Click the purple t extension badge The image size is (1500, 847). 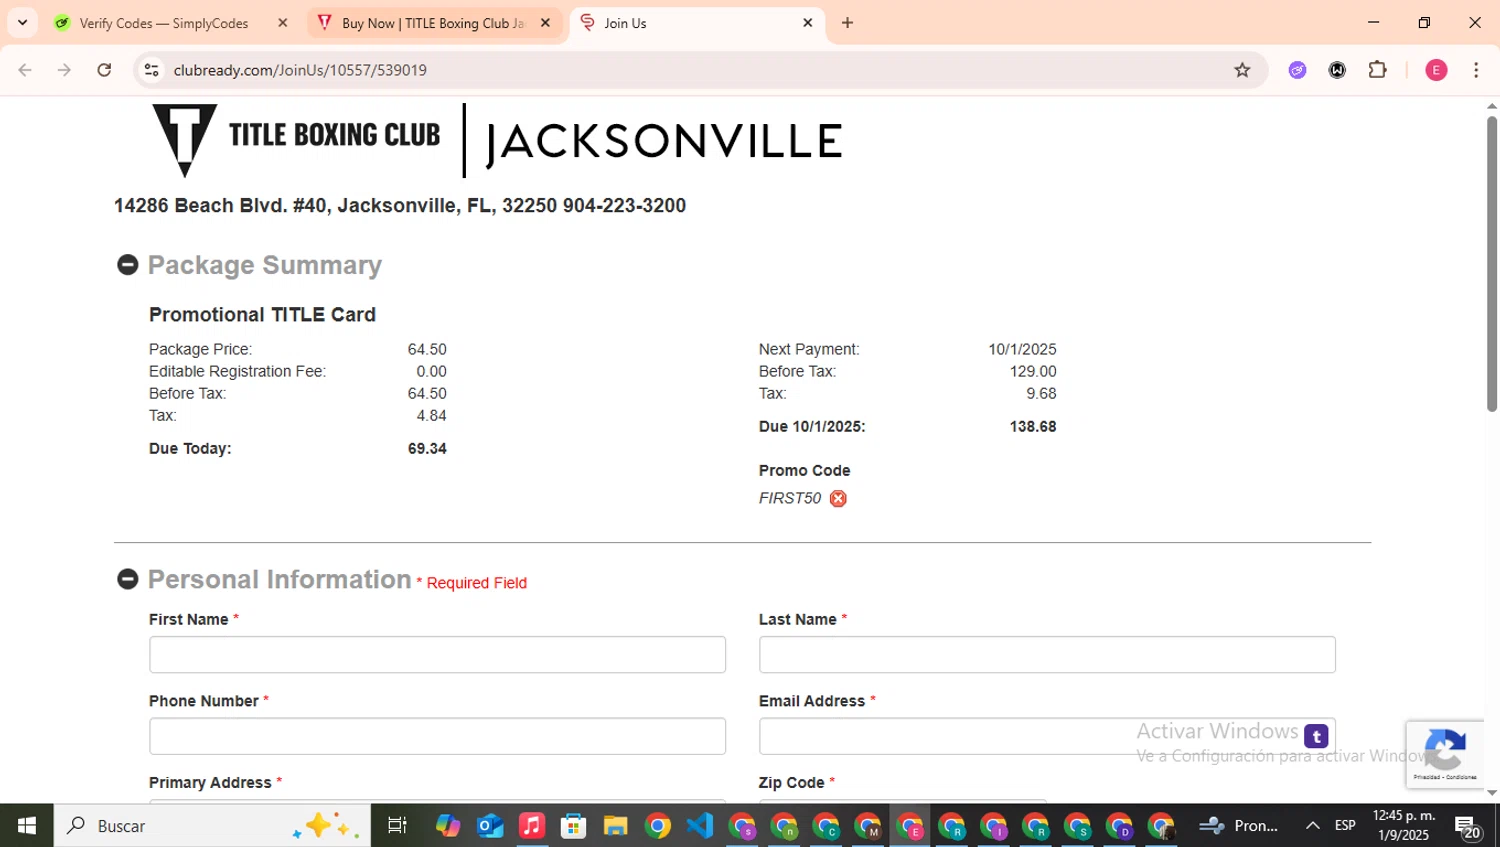point(1316,737)
